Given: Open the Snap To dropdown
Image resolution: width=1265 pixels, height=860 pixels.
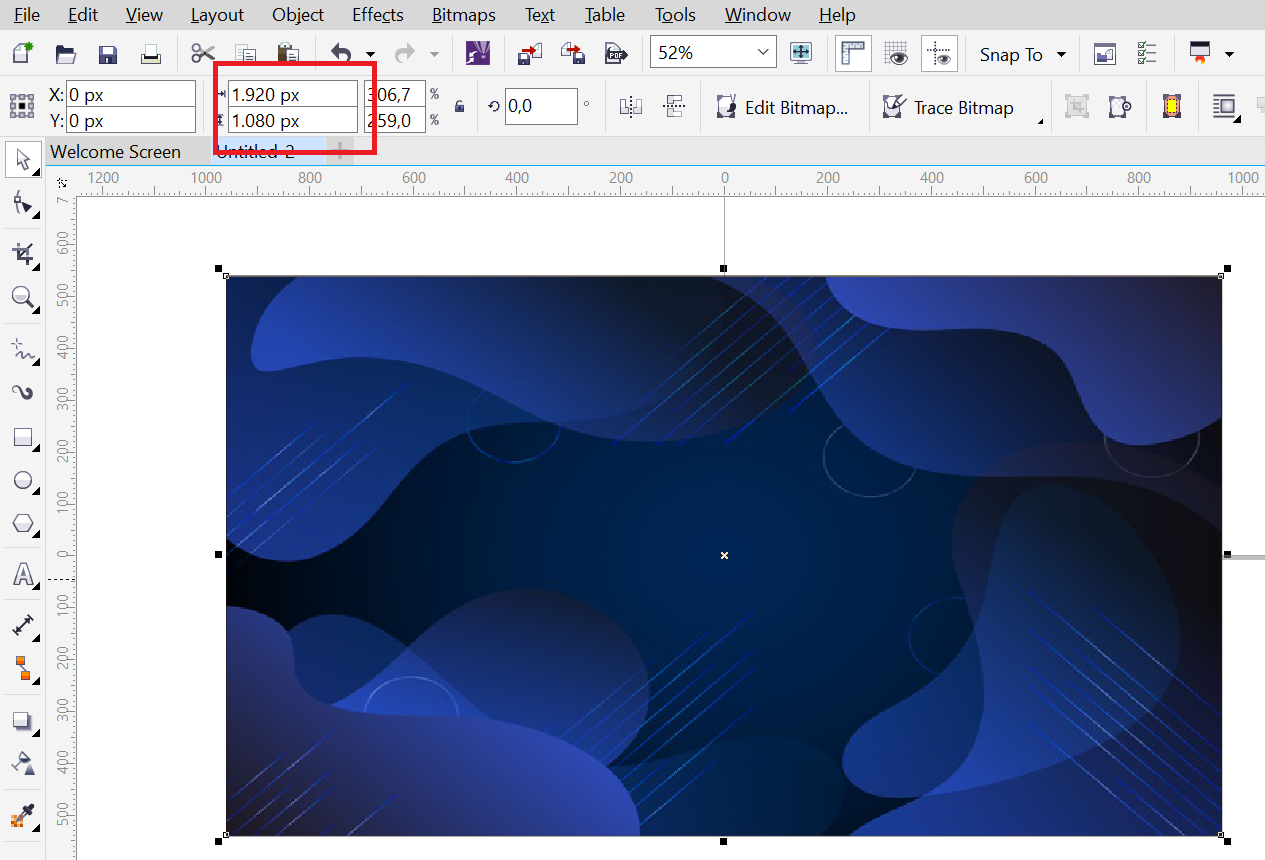Looking at the screenshot, I should coord(1022,54).
